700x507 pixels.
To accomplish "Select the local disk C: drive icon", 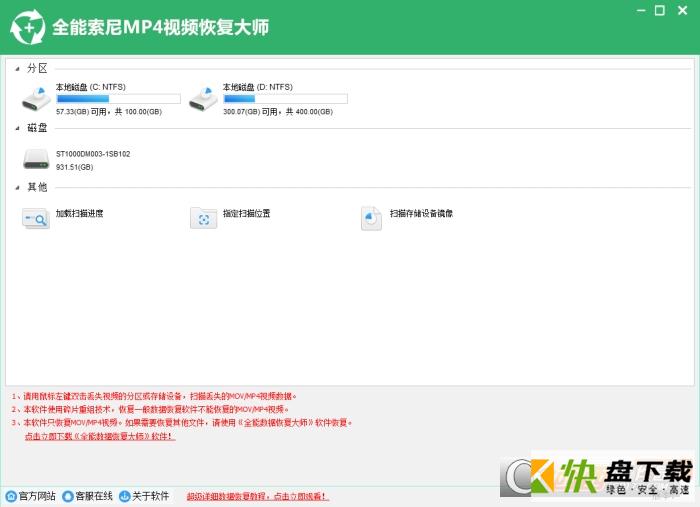I will click(36, 99).
